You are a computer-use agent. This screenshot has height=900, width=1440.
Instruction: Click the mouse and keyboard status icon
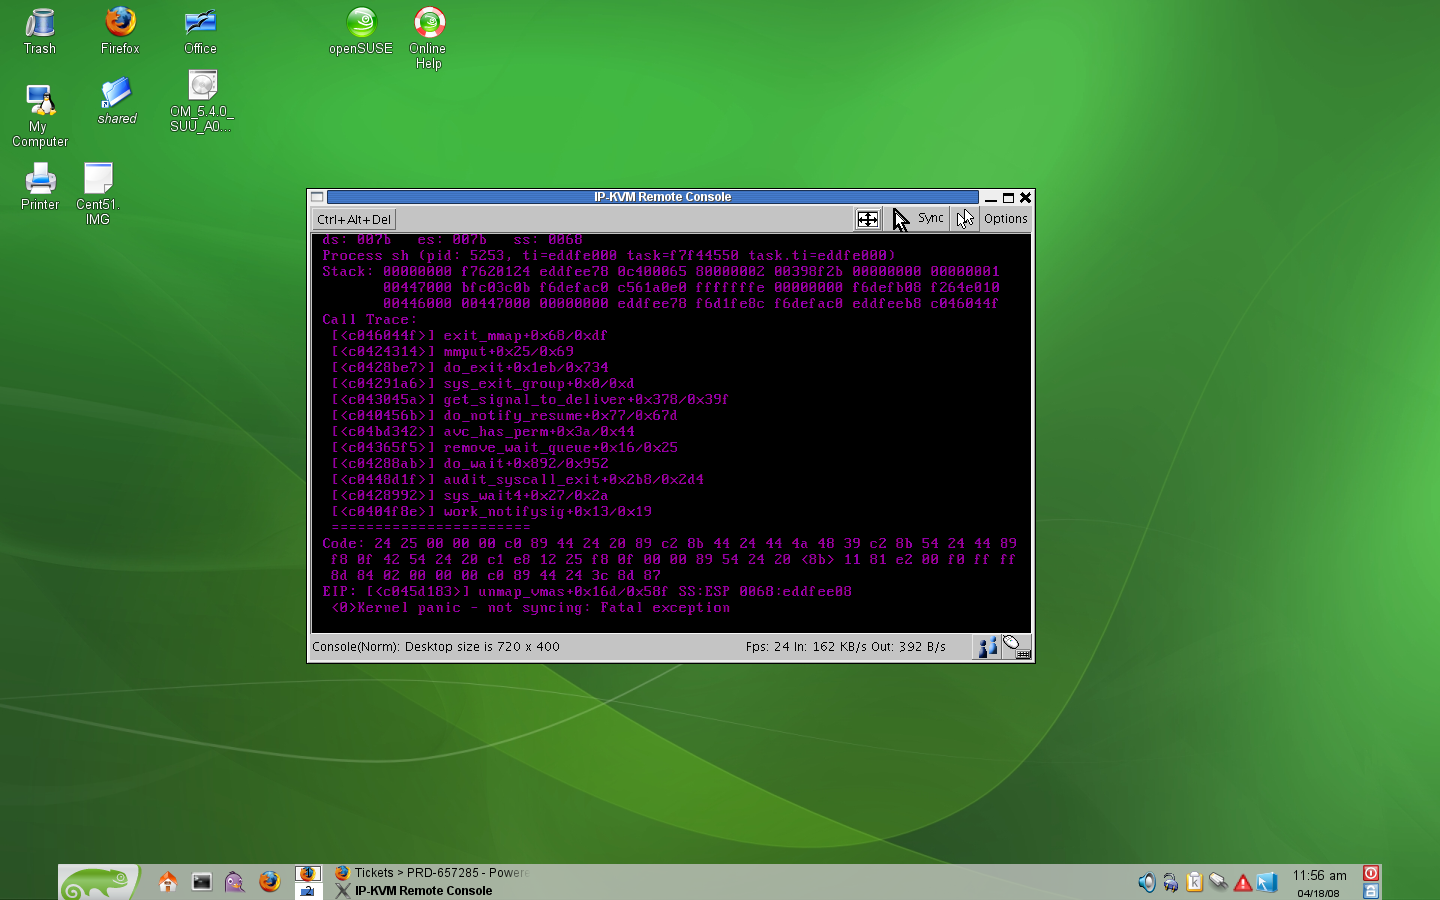(1016, 647)
